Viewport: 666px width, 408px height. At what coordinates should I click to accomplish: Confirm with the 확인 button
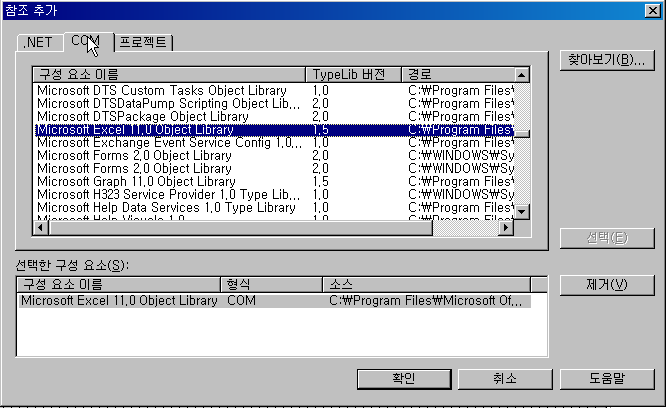(404, 378)
